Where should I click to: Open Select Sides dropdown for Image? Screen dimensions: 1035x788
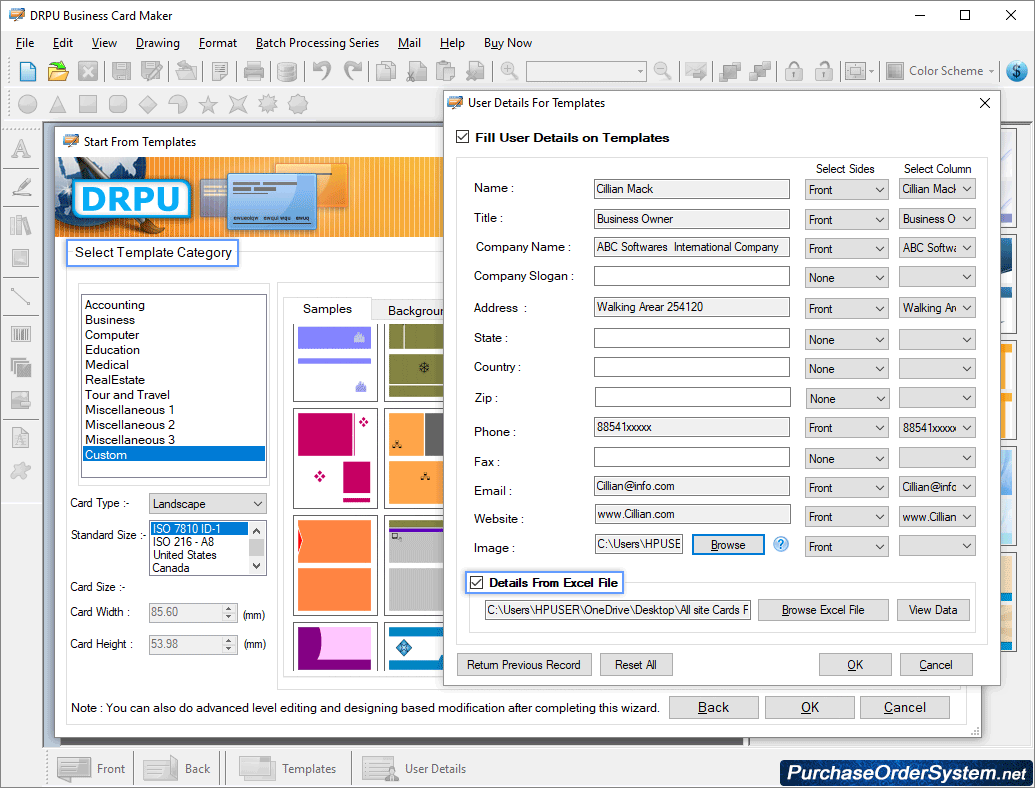tap(846, 546)
